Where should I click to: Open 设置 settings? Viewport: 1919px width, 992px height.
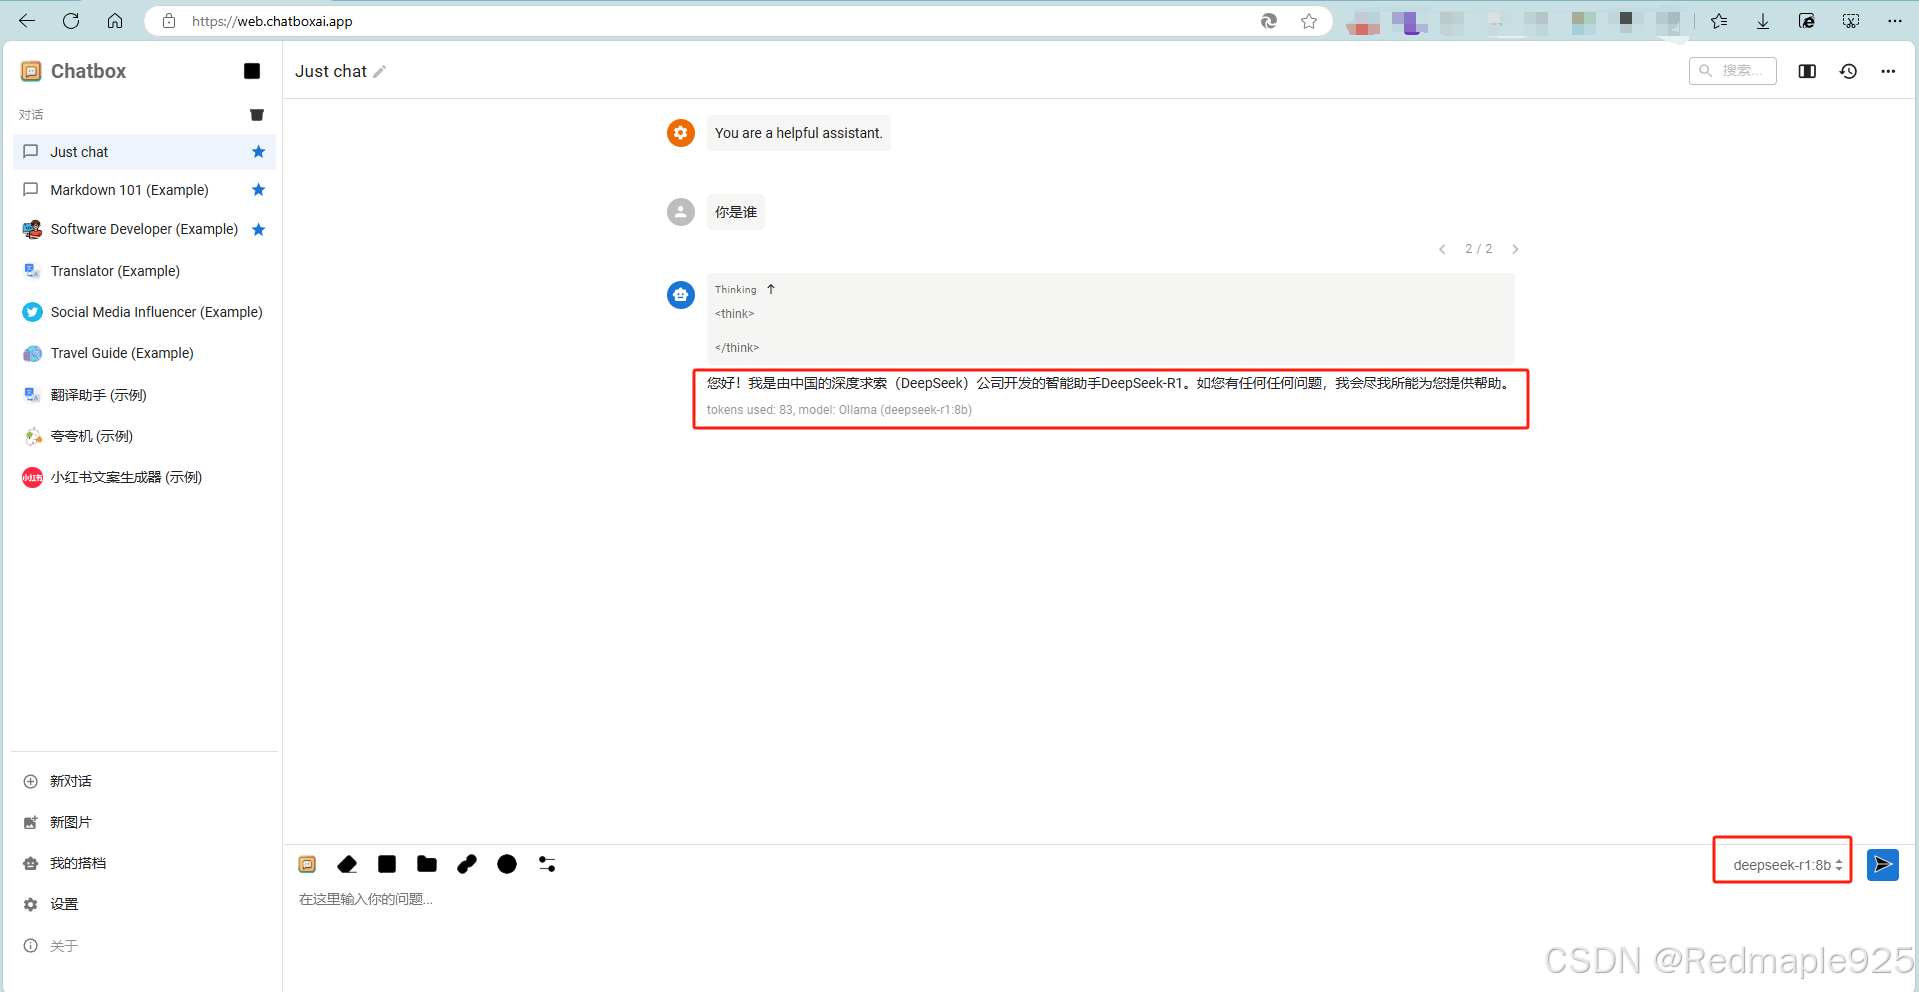144,904
